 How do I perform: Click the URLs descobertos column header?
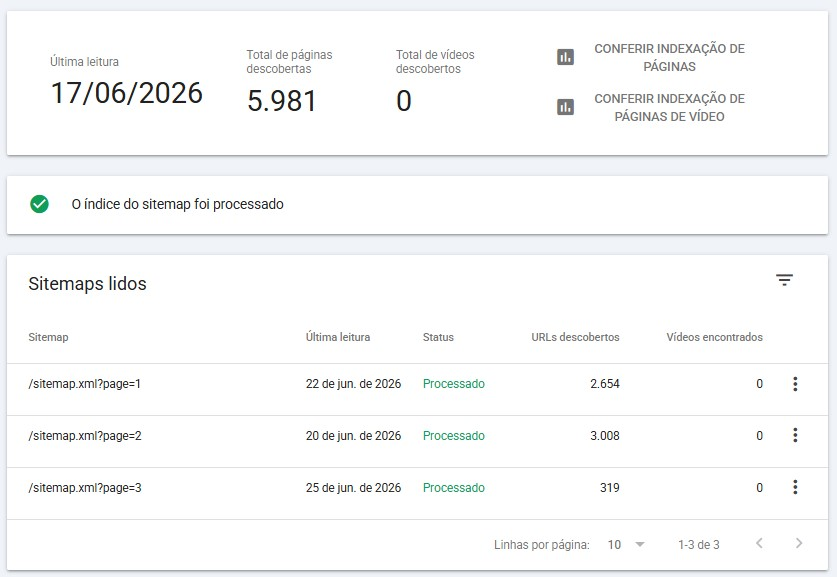click(575, 337)
